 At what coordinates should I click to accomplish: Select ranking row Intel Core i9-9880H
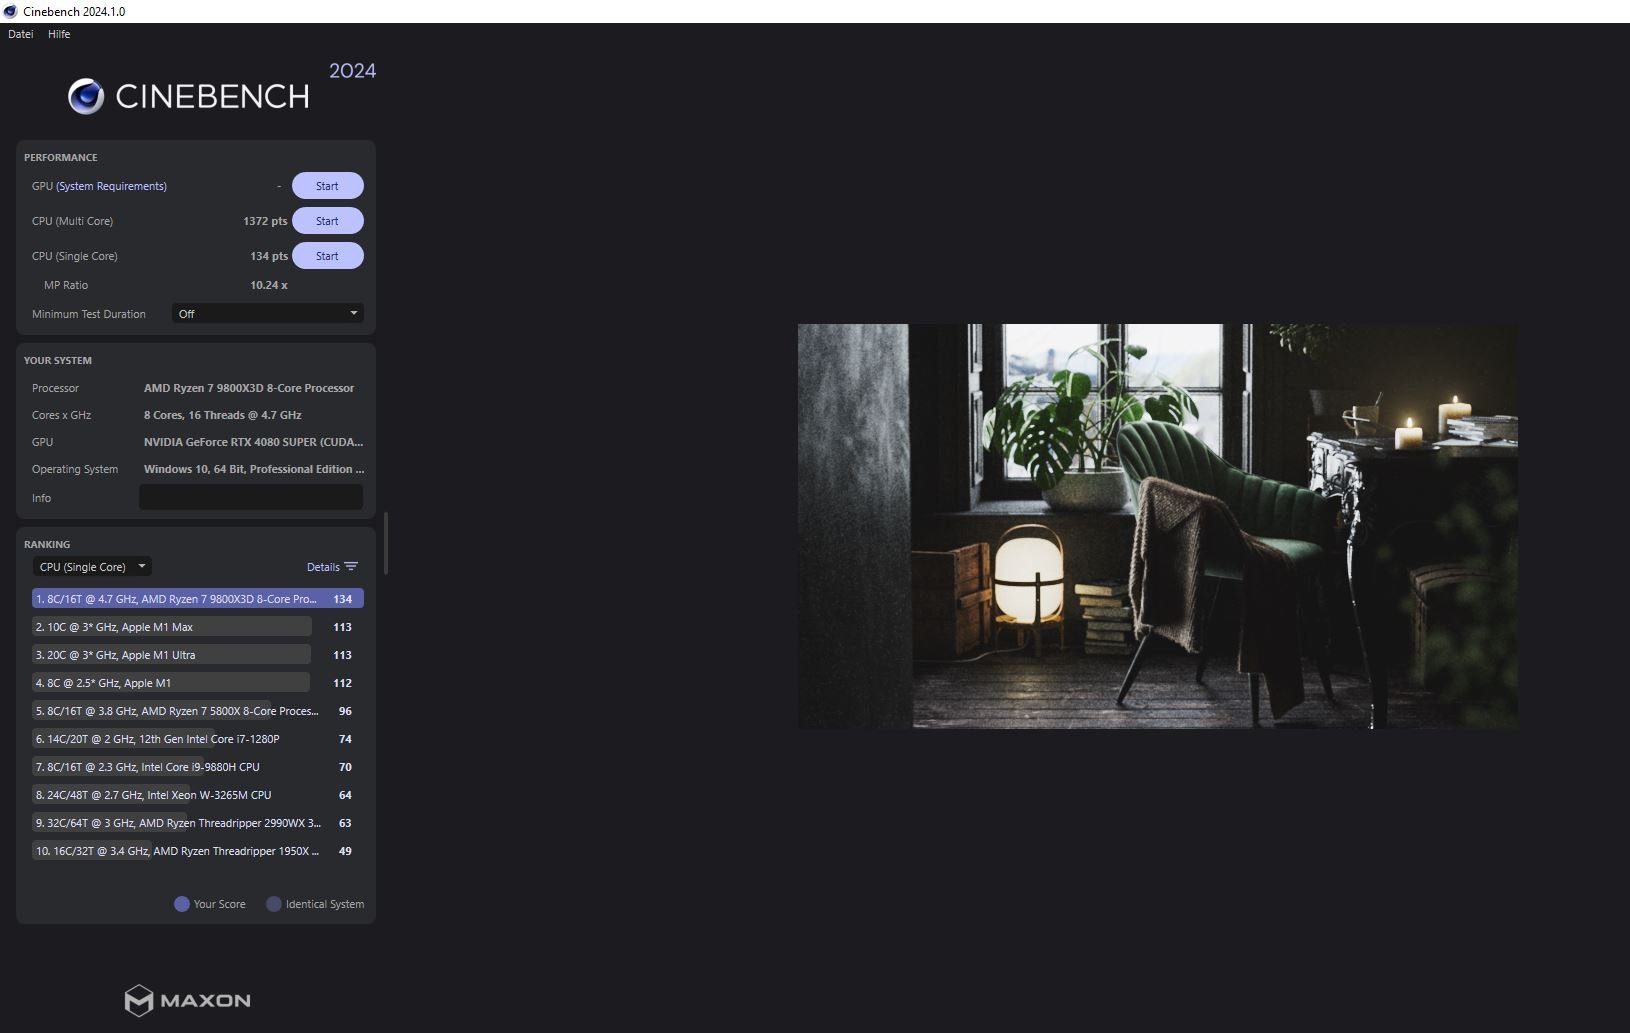198,767
